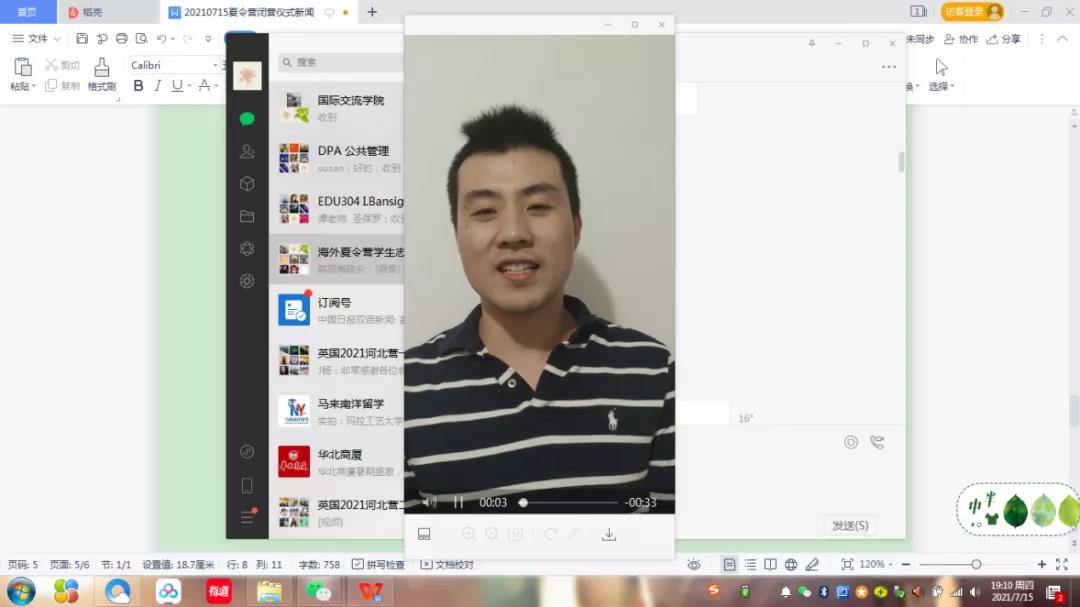Pause the video playback
1080x607 pixels.
pyautogui.click(x=458, y=502)
